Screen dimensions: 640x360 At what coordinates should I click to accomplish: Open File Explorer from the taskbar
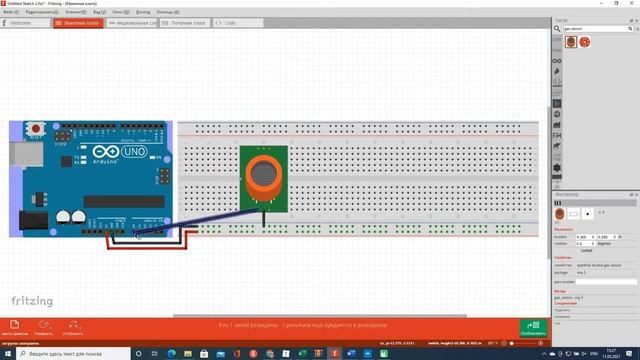coord(188,353)
